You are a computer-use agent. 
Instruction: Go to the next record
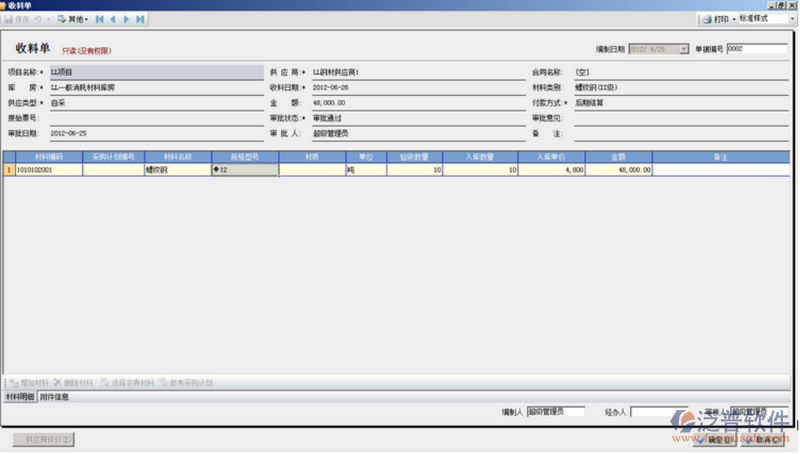pyautogui.click(x=127, y=19)
